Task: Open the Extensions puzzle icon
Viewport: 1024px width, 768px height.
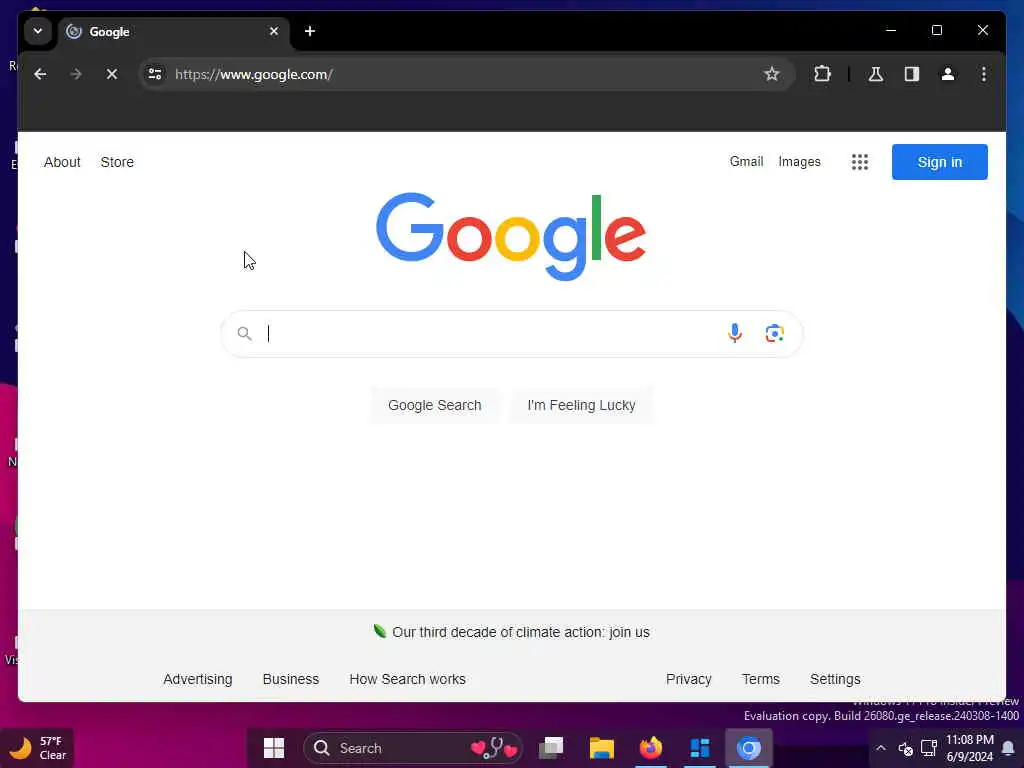Action: [x=822, y=74]
